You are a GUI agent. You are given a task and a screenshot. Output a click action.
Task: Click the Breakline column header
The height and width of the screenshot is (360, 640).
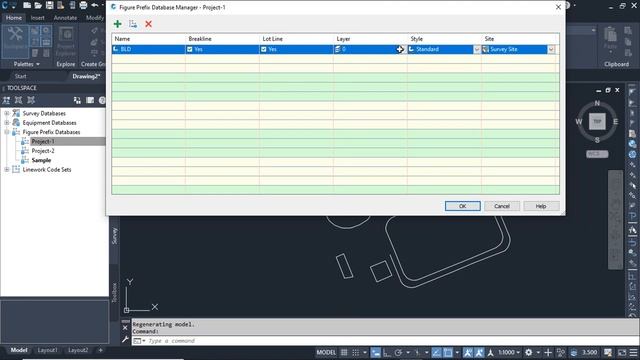coord(222,39)
